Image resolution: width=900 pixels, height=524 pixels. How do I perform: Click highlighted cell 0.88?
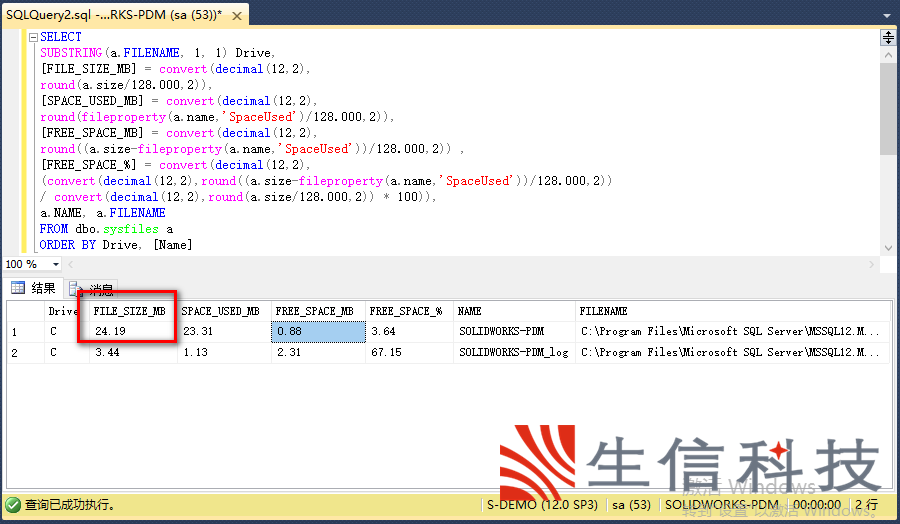click(319, 332)
